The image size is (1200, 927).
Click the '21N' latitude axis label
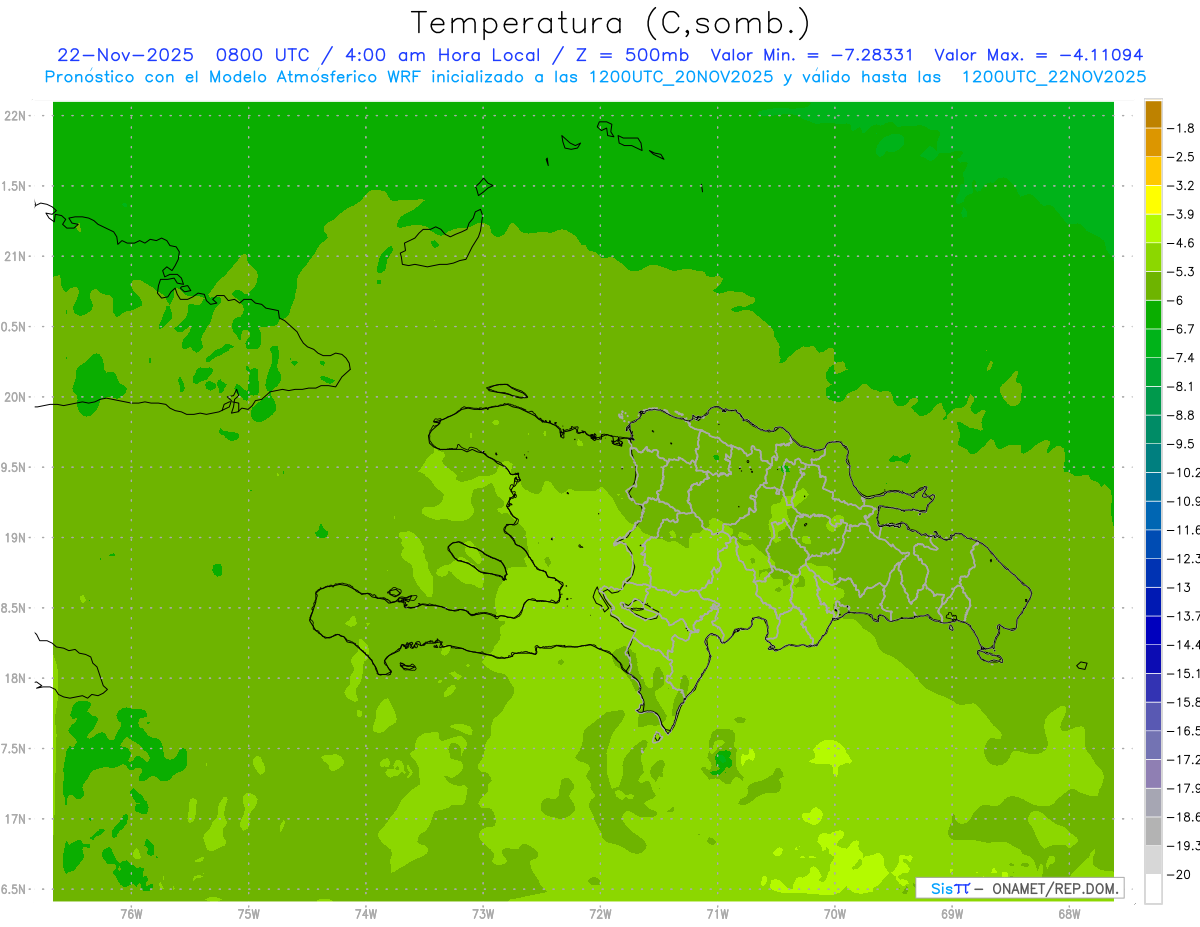[16, 257]
